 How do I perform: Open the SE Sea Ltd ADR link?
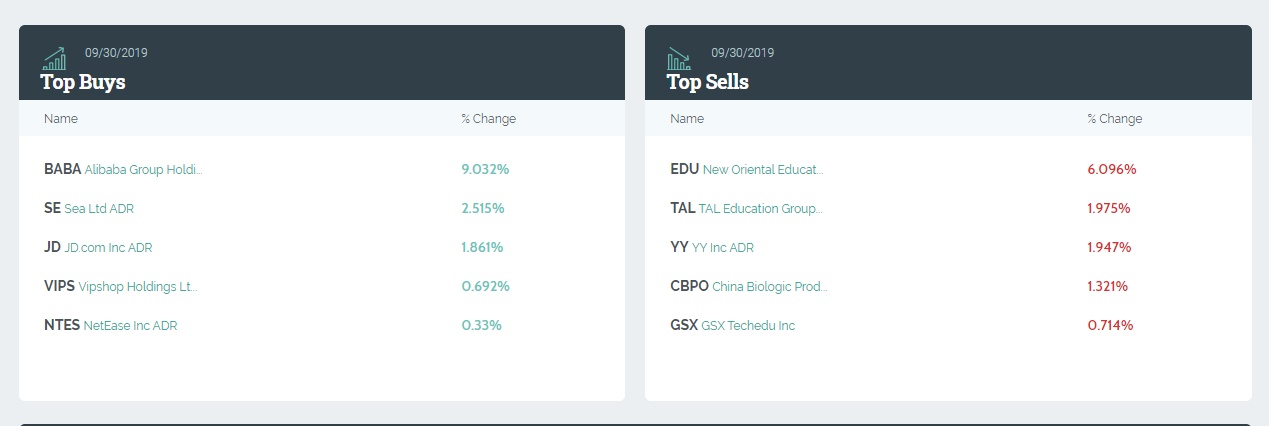[89, 209]
